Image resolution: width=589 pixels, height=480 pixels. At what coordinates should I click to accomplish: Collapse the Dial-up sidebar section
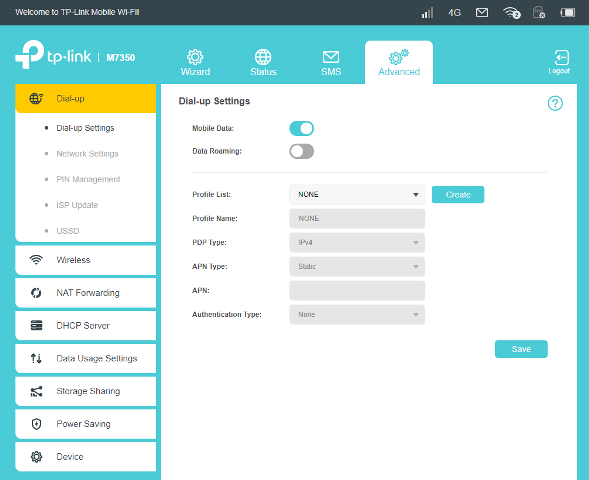[x=85, y=98]
